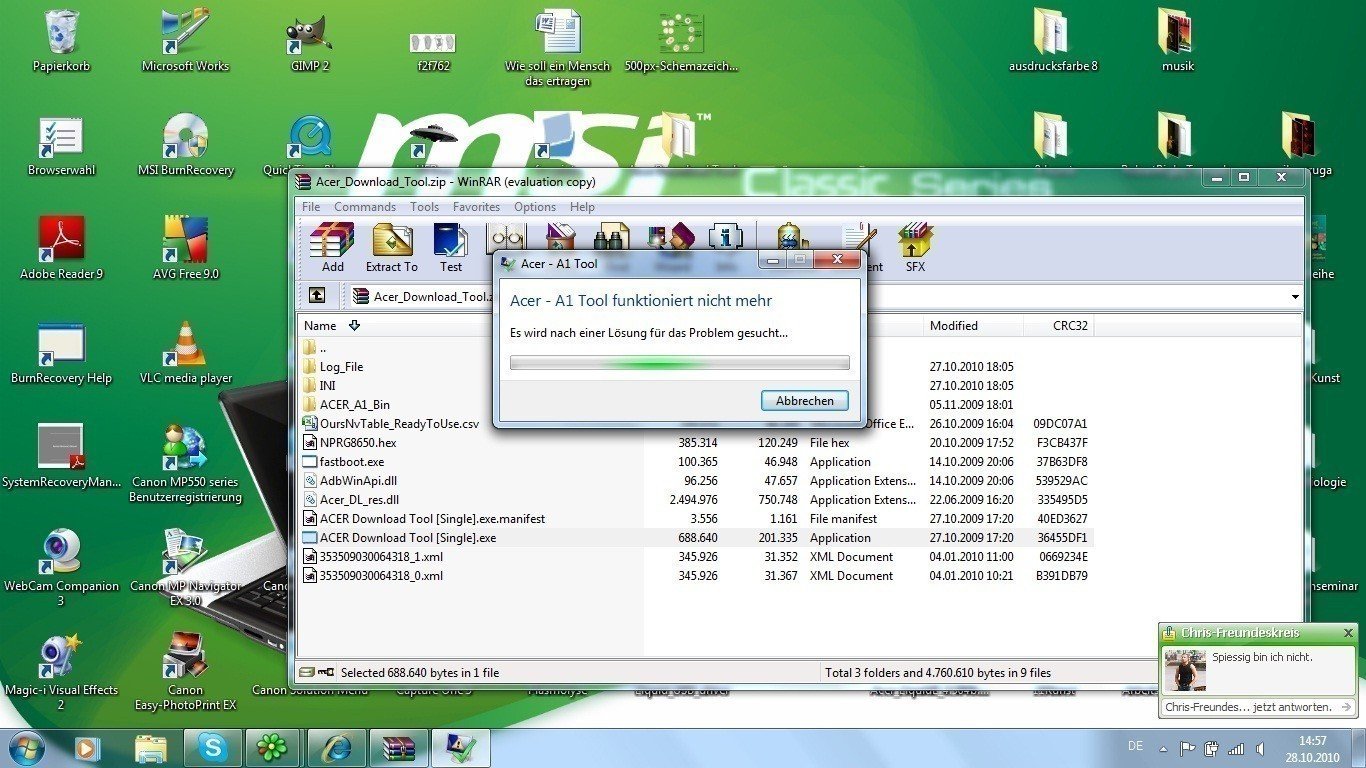
Task: Click the volume speaker icon in system tray
Action: (1260, 748)
